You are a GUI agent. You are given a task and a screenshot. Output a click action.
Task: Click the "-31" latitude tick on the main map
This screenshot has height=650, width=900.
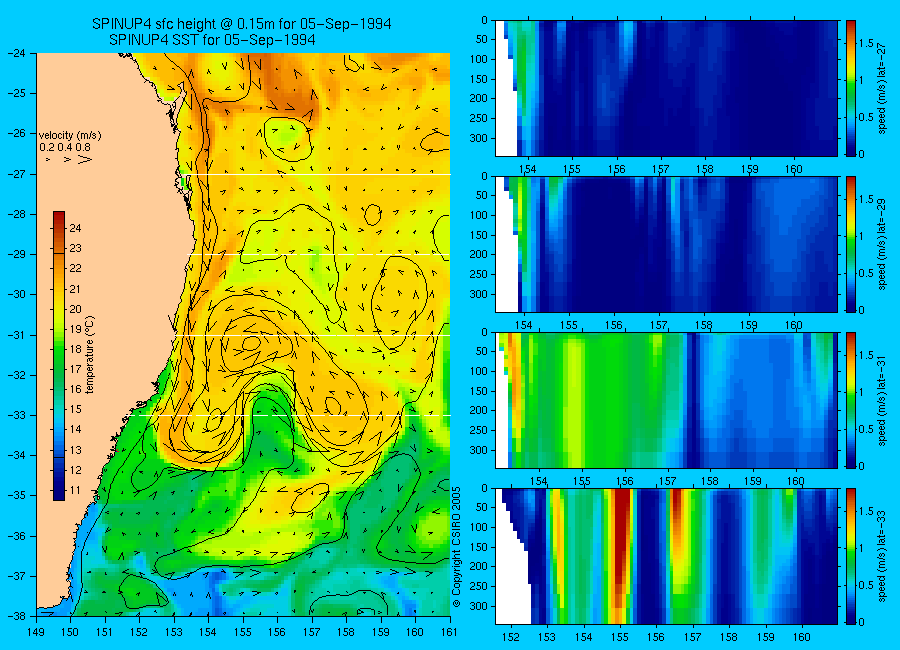coord(16,335)
